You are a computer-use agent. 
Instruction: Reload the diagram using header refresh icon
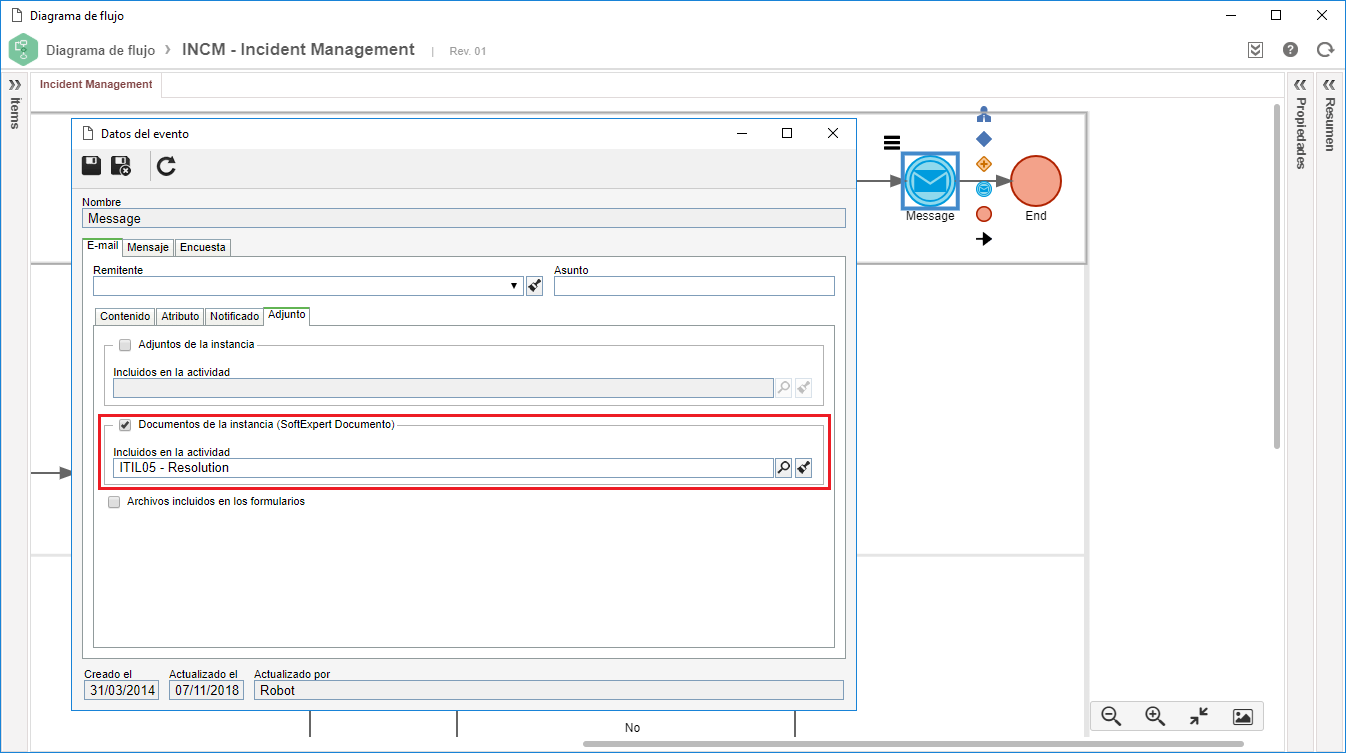click(x=1325, y=49)
